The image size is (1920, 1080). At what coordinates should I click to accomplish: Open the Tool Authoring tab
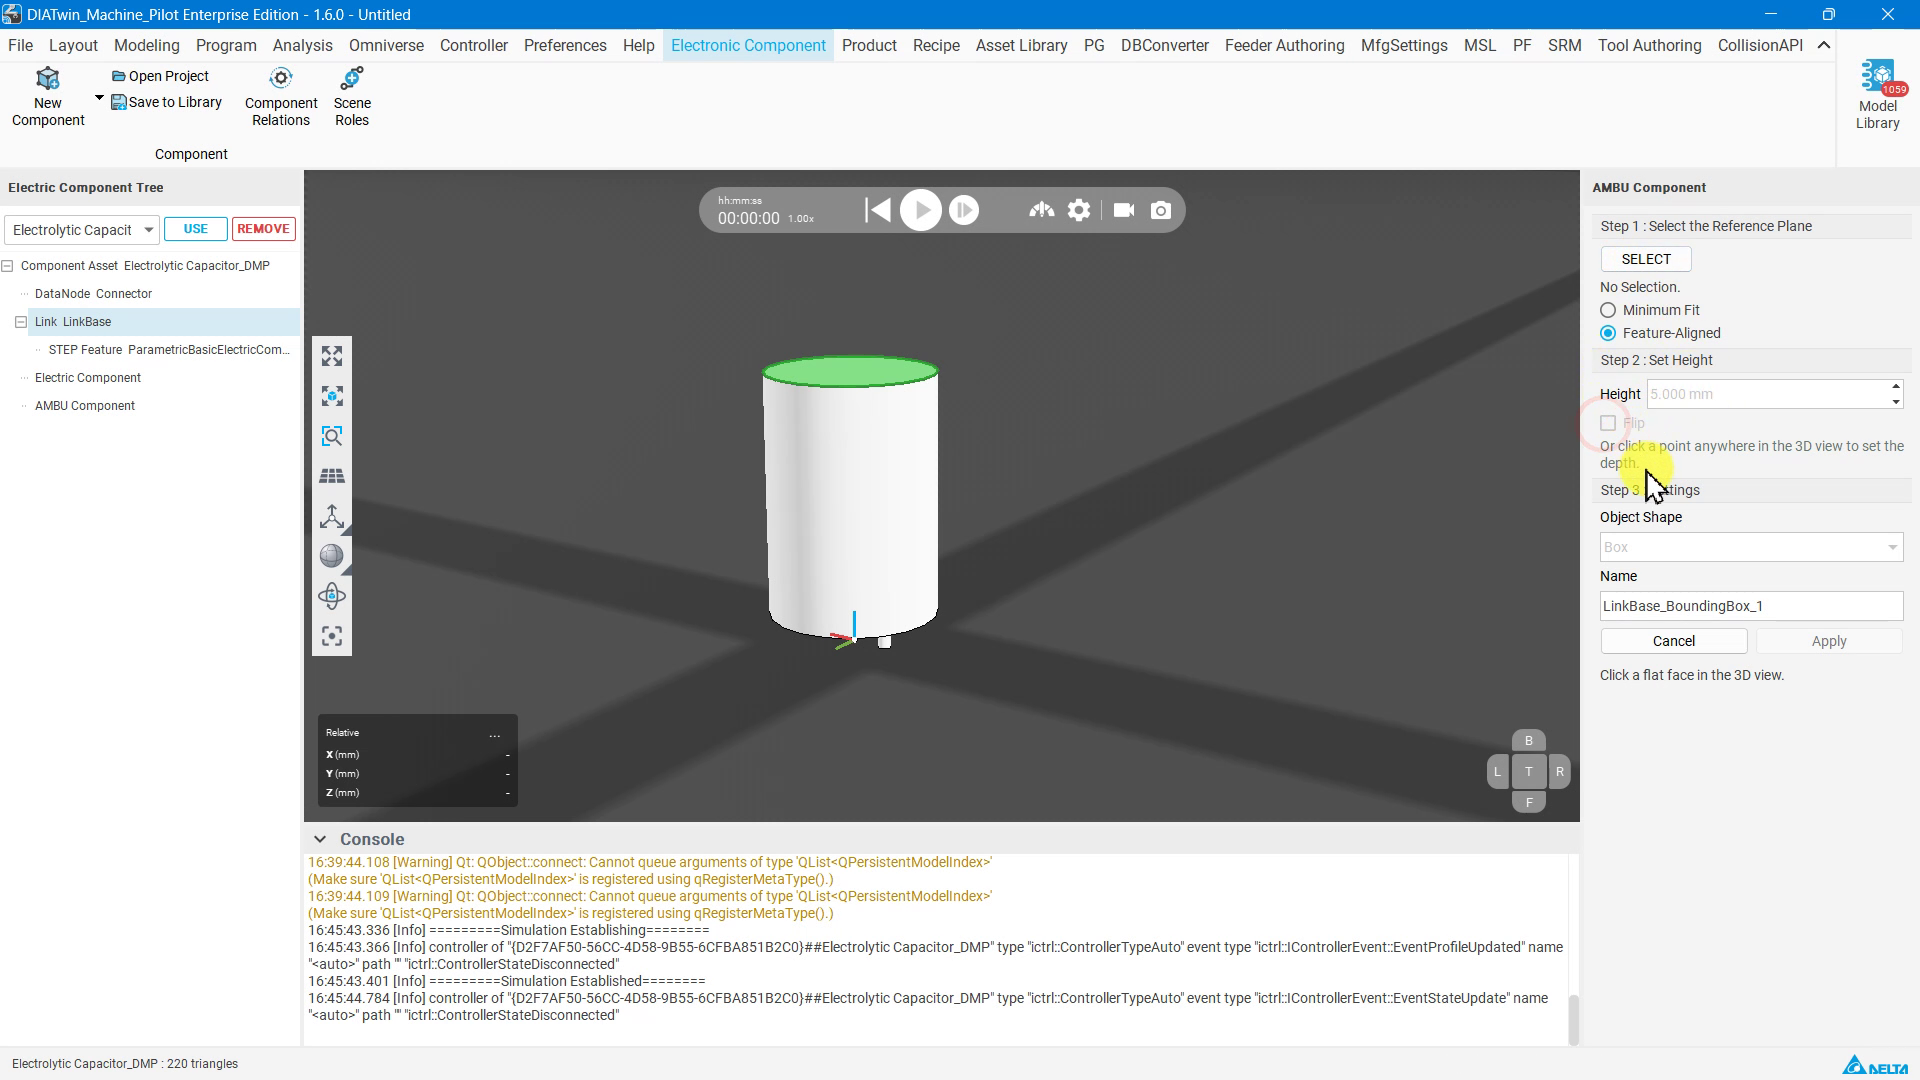(1649, 45)
